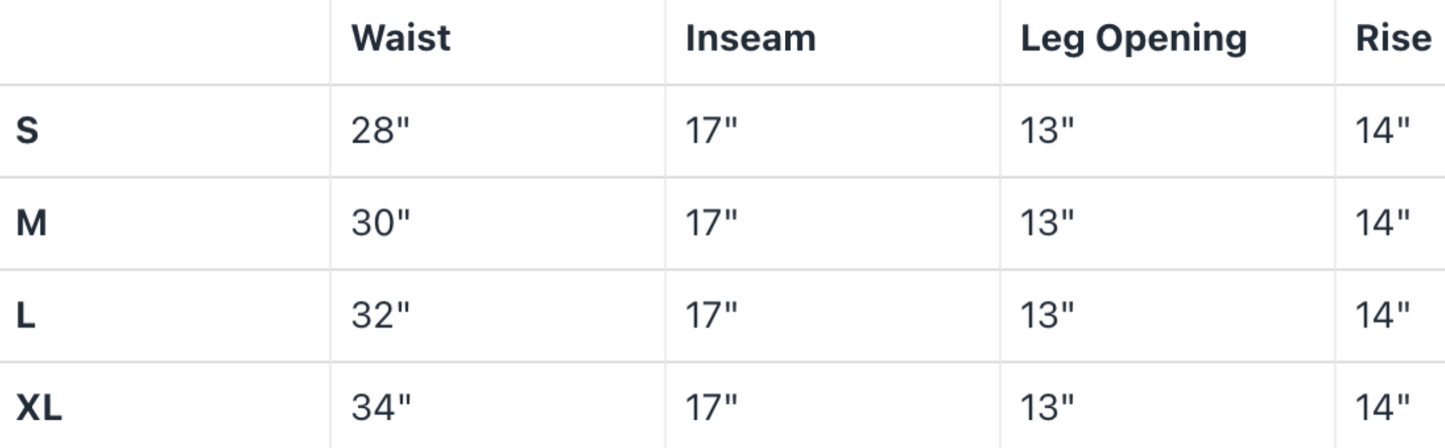Click the 13" leg opening for size M
Screen dimensions: 1445x448
(x=1046, y=222)
